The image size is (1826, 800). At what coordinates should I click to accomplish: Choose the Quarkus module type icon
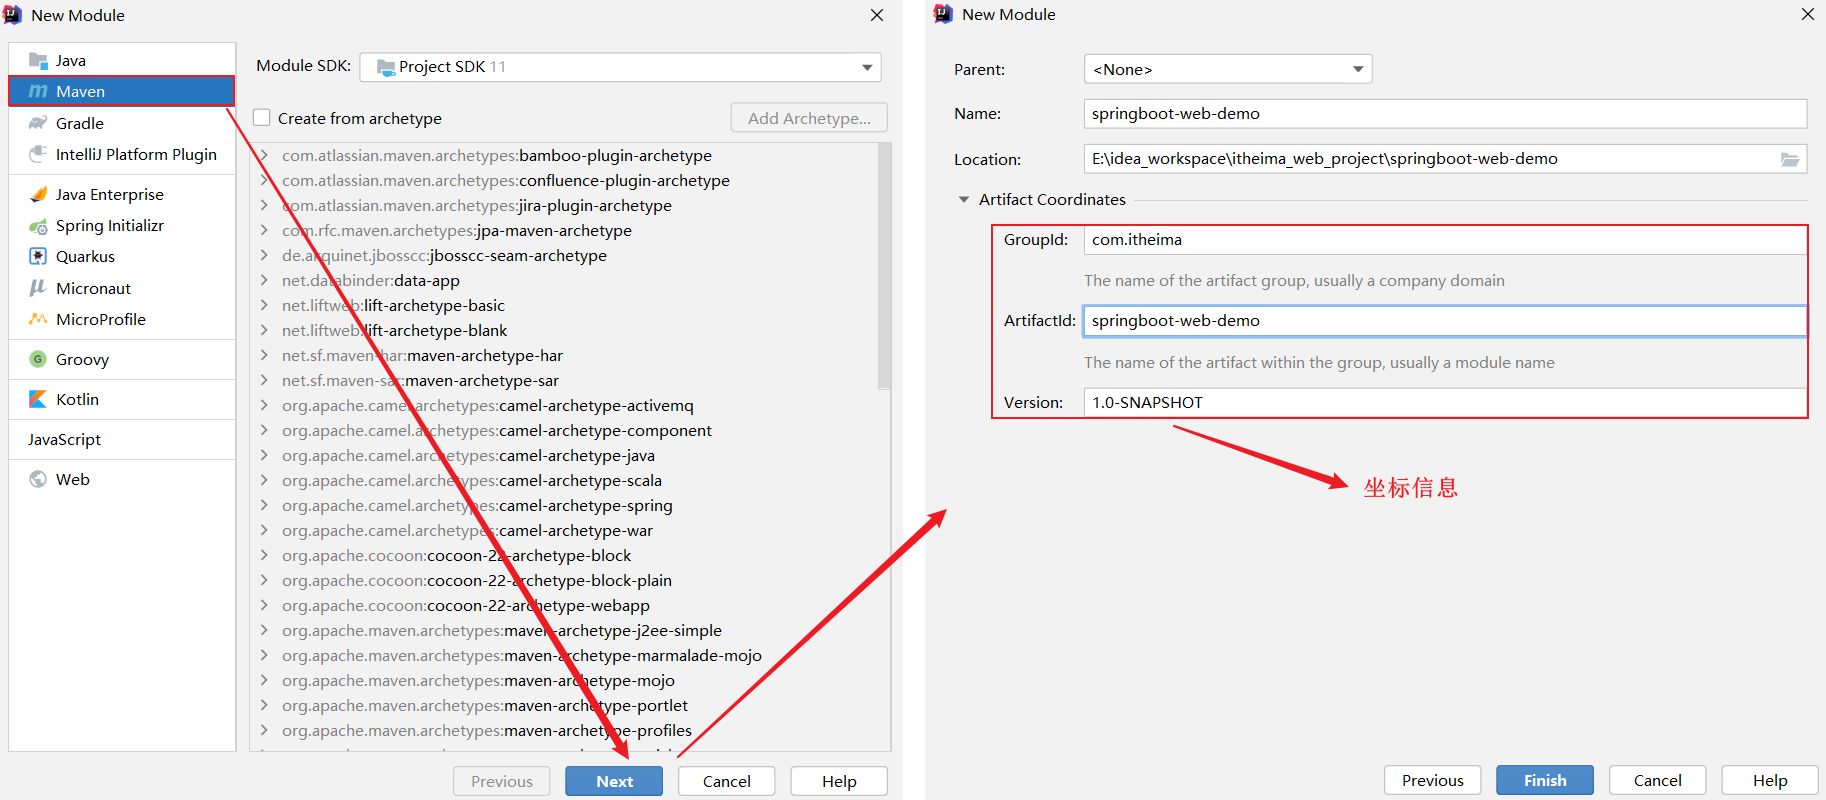pyautogui.click(x=38, y=257)
